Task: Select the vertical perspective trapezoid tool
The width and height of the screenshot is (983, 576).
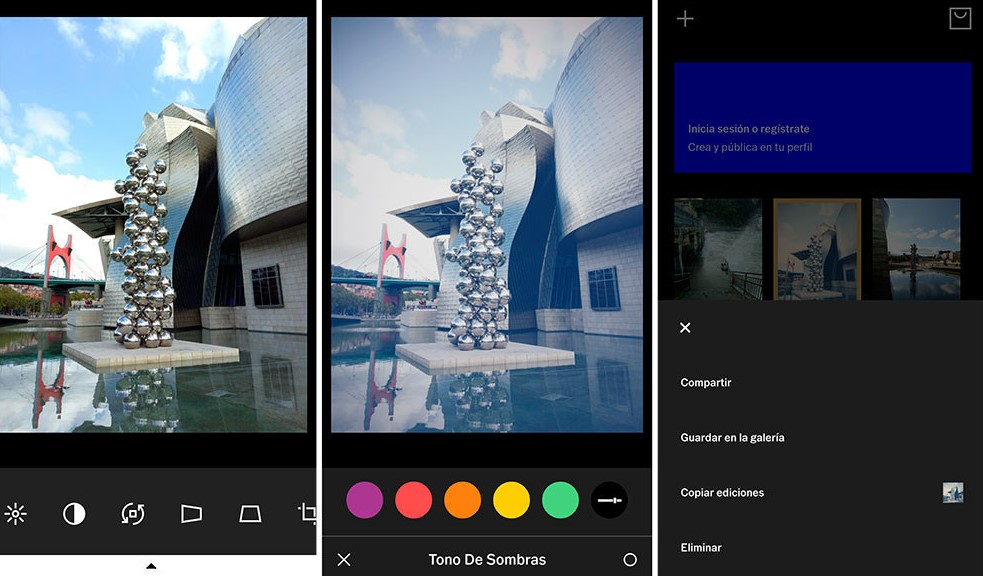Action: click(x=250, y=514)
